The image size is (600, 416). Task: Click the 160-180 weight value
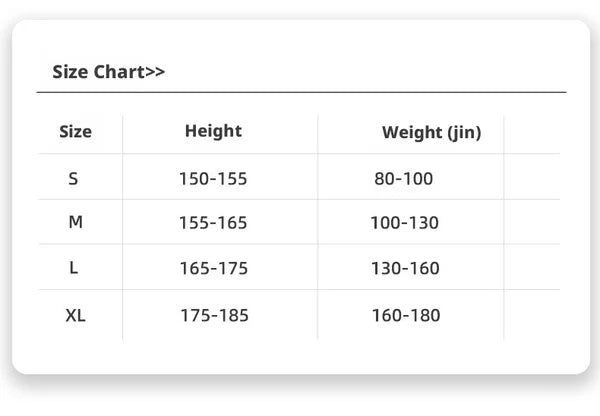coord(406,316)
